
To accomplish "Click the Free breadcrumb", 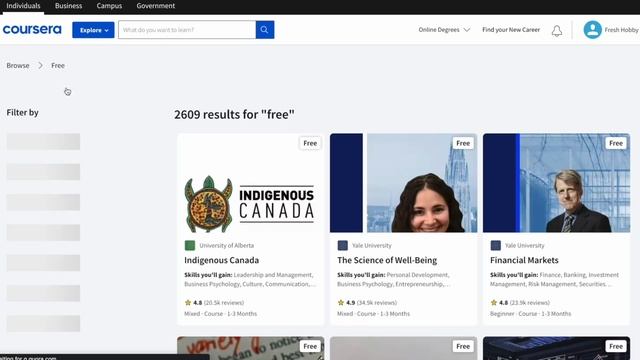I will point(58,65).
